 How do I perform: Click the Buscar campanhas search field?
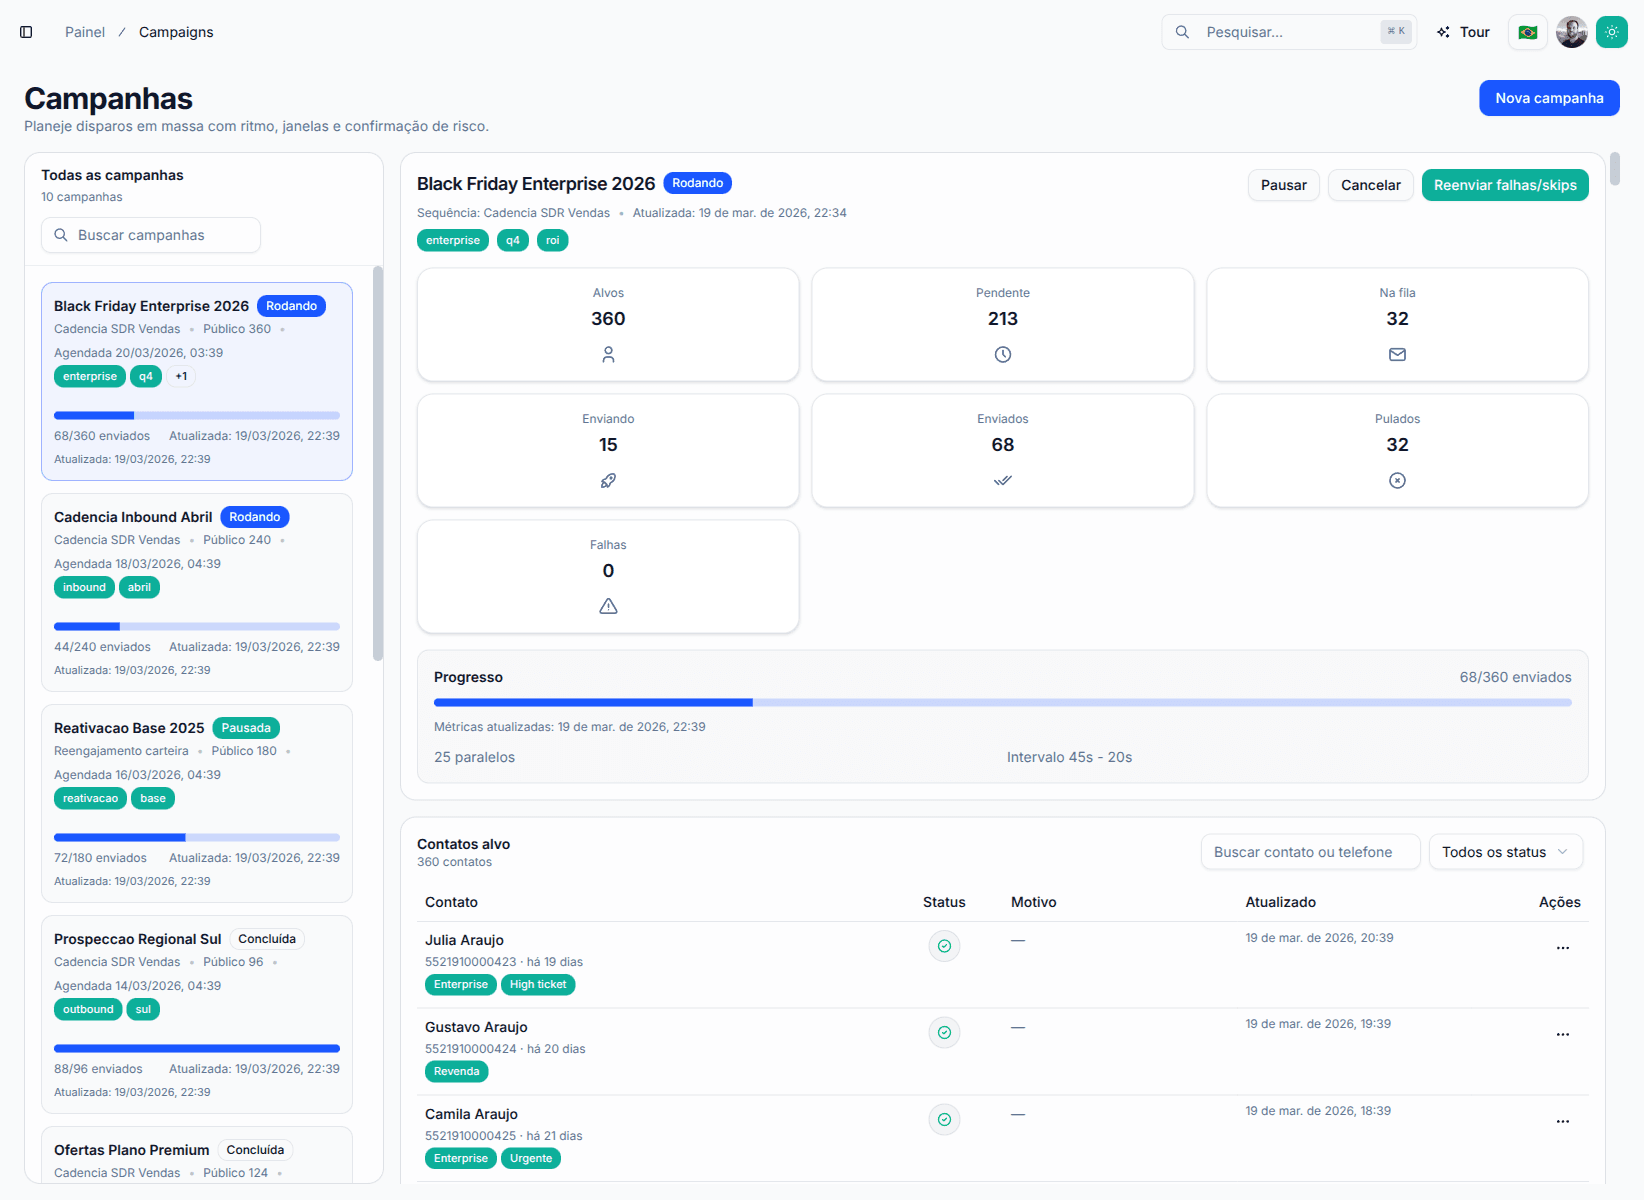[x=151, y=235]
